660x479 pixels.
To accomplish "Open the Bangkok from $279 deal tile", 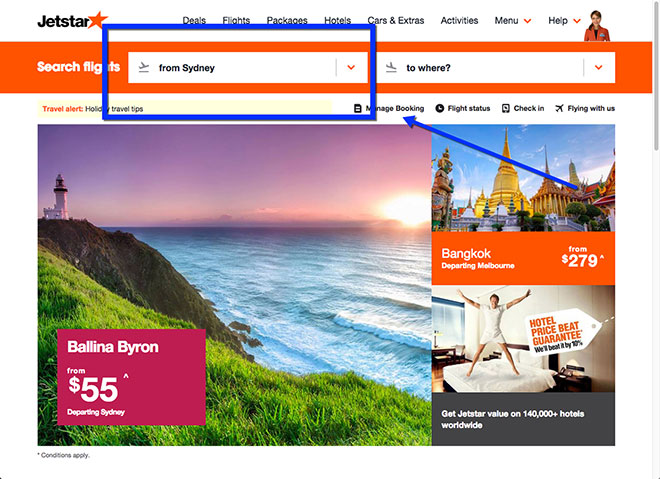I will pyautogui.click(x=523, y=205).
